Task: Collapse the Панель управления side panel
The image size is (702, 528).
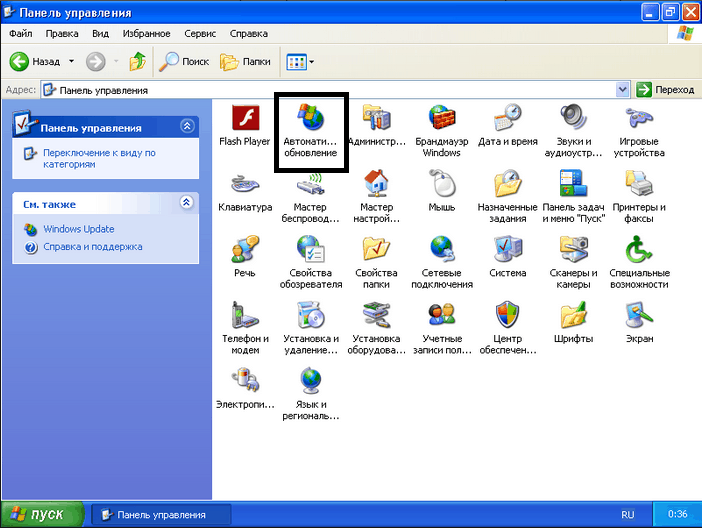Action: click(186, 127)
